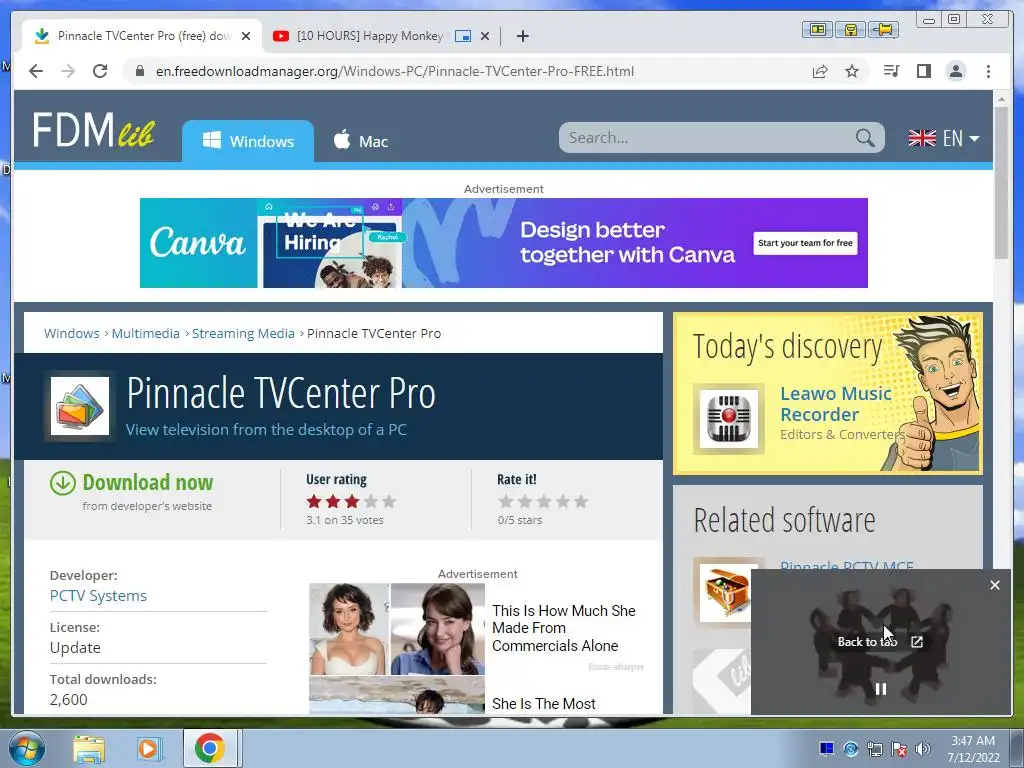Open the Chrome profile avatar
This screenshot has height=768, width=1024.
955,71
